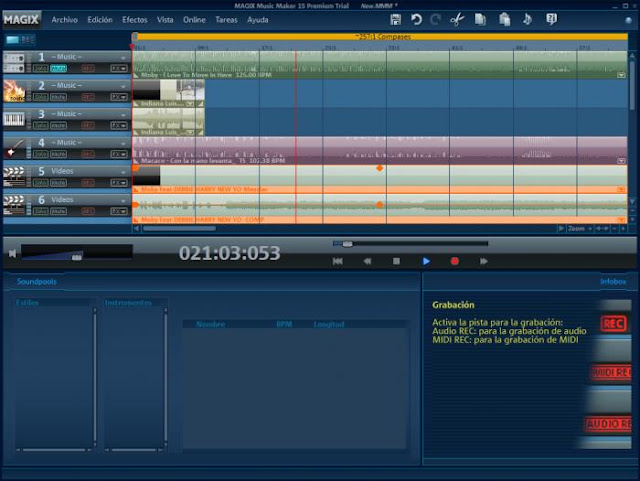Open the Archivo menu
640x481 pixels.
[64, 20]
